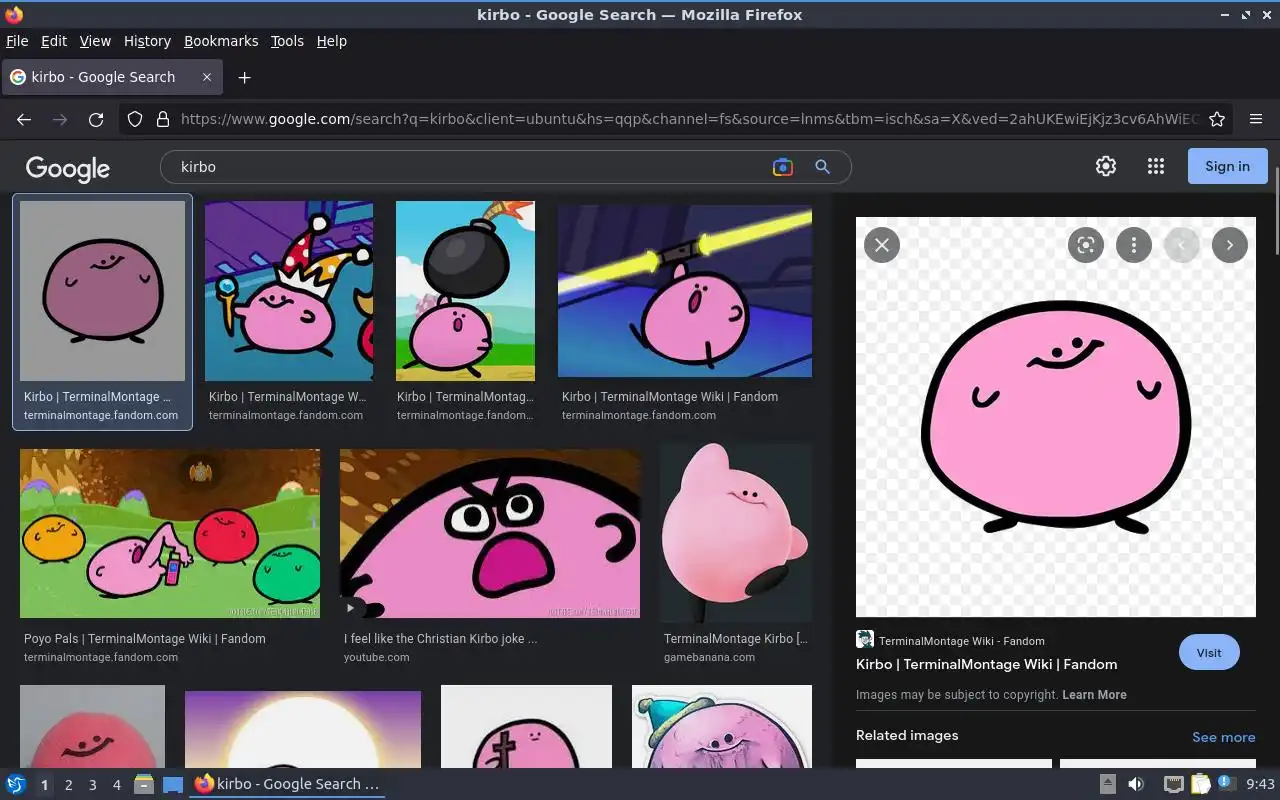1280x800 pixels.
Task: Open the Edit menu
Action: (x=54, y=41)
